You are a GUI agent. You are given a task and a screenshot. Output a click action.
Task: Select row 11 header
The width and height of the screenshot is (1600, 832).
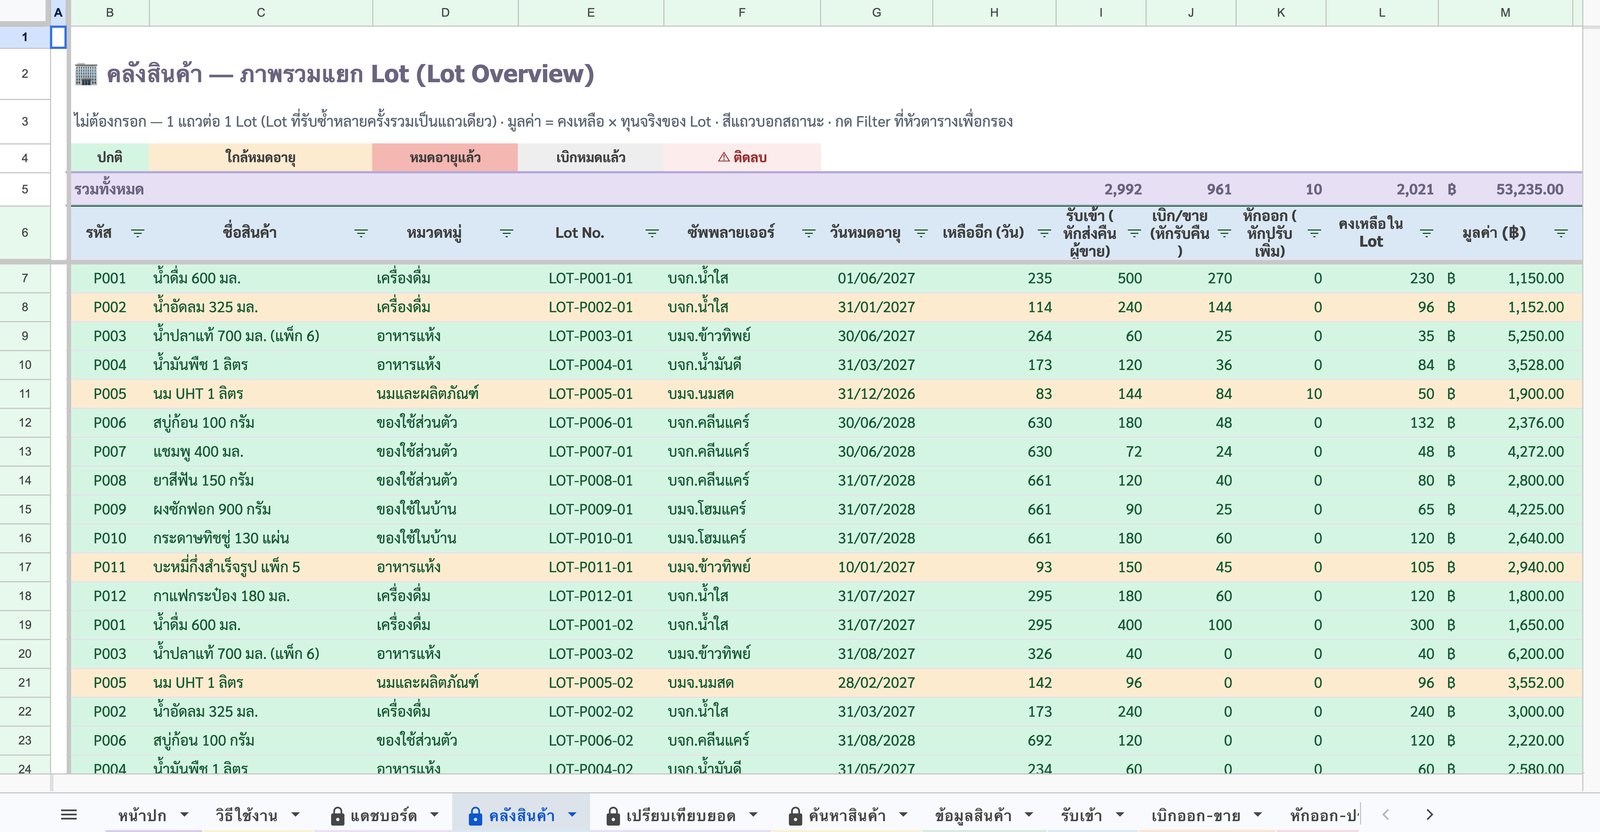click(x=25, y=394)
